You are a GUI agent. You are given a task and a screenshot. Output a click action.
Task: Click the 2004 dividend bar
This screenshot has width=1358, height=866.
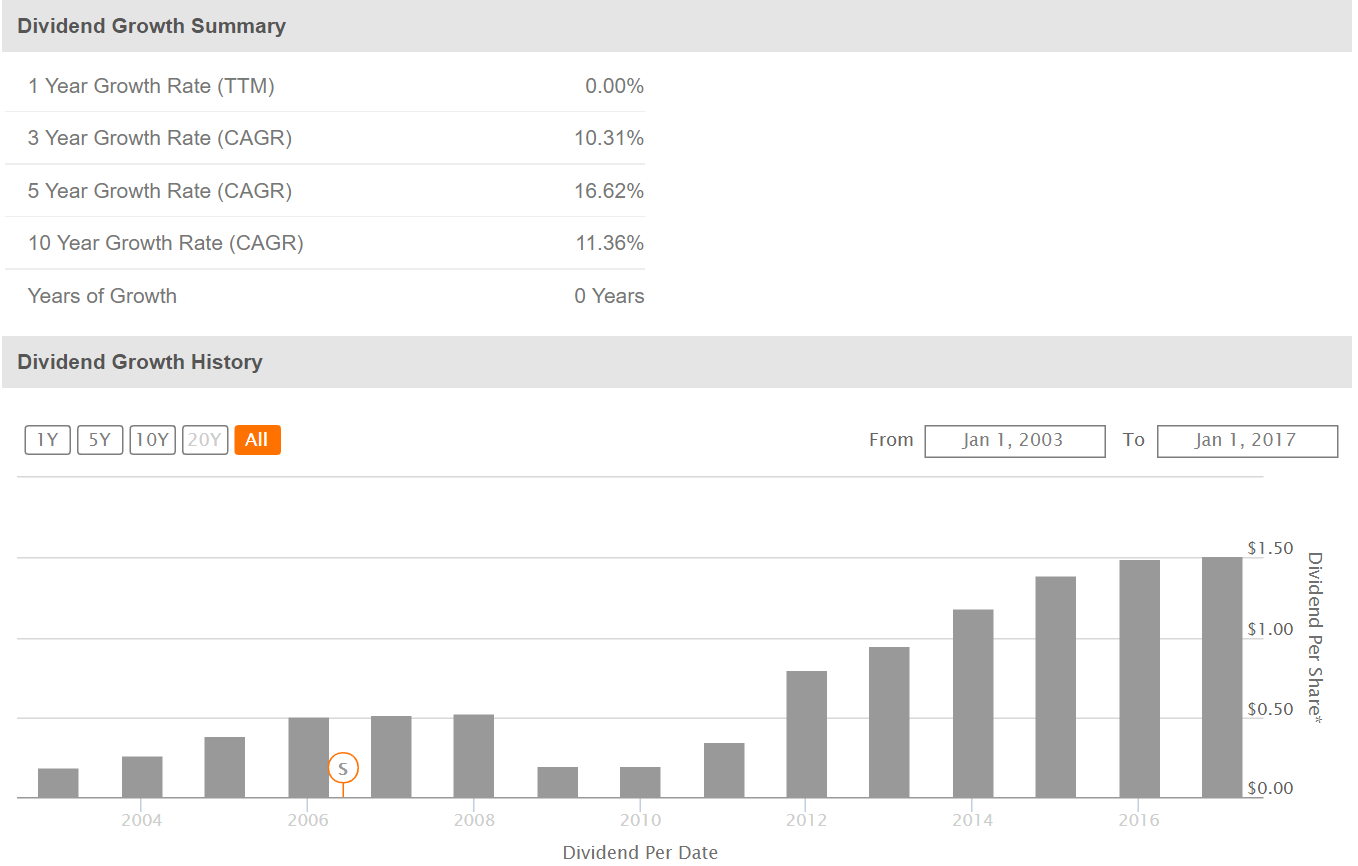tap(142, 777)
